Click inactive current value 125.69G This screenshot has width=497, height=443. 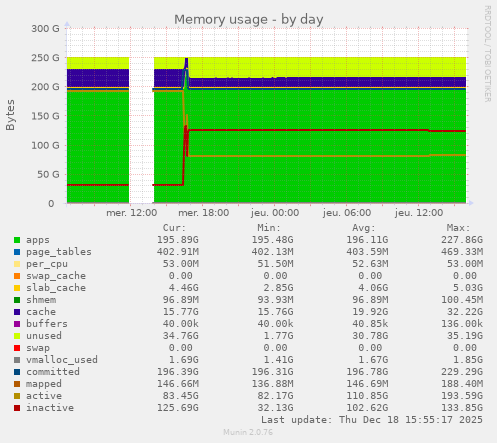(178, 408)
